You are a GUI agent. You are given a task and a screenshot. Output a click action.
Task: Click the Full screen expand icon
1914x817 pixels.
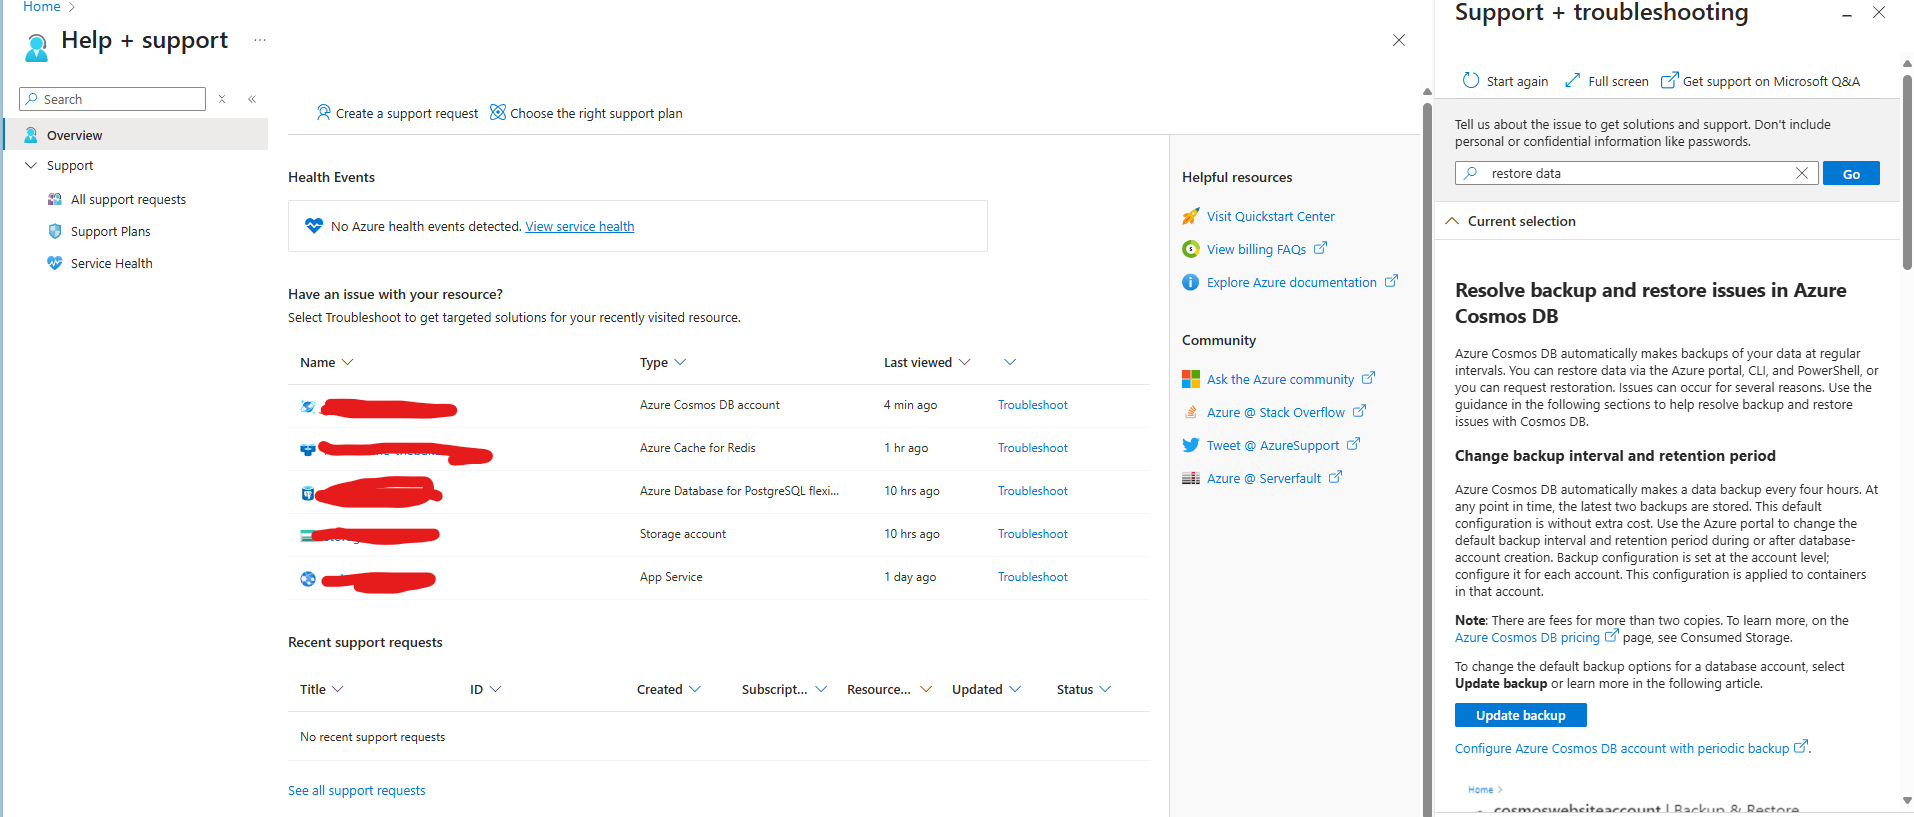[1572, 80]
